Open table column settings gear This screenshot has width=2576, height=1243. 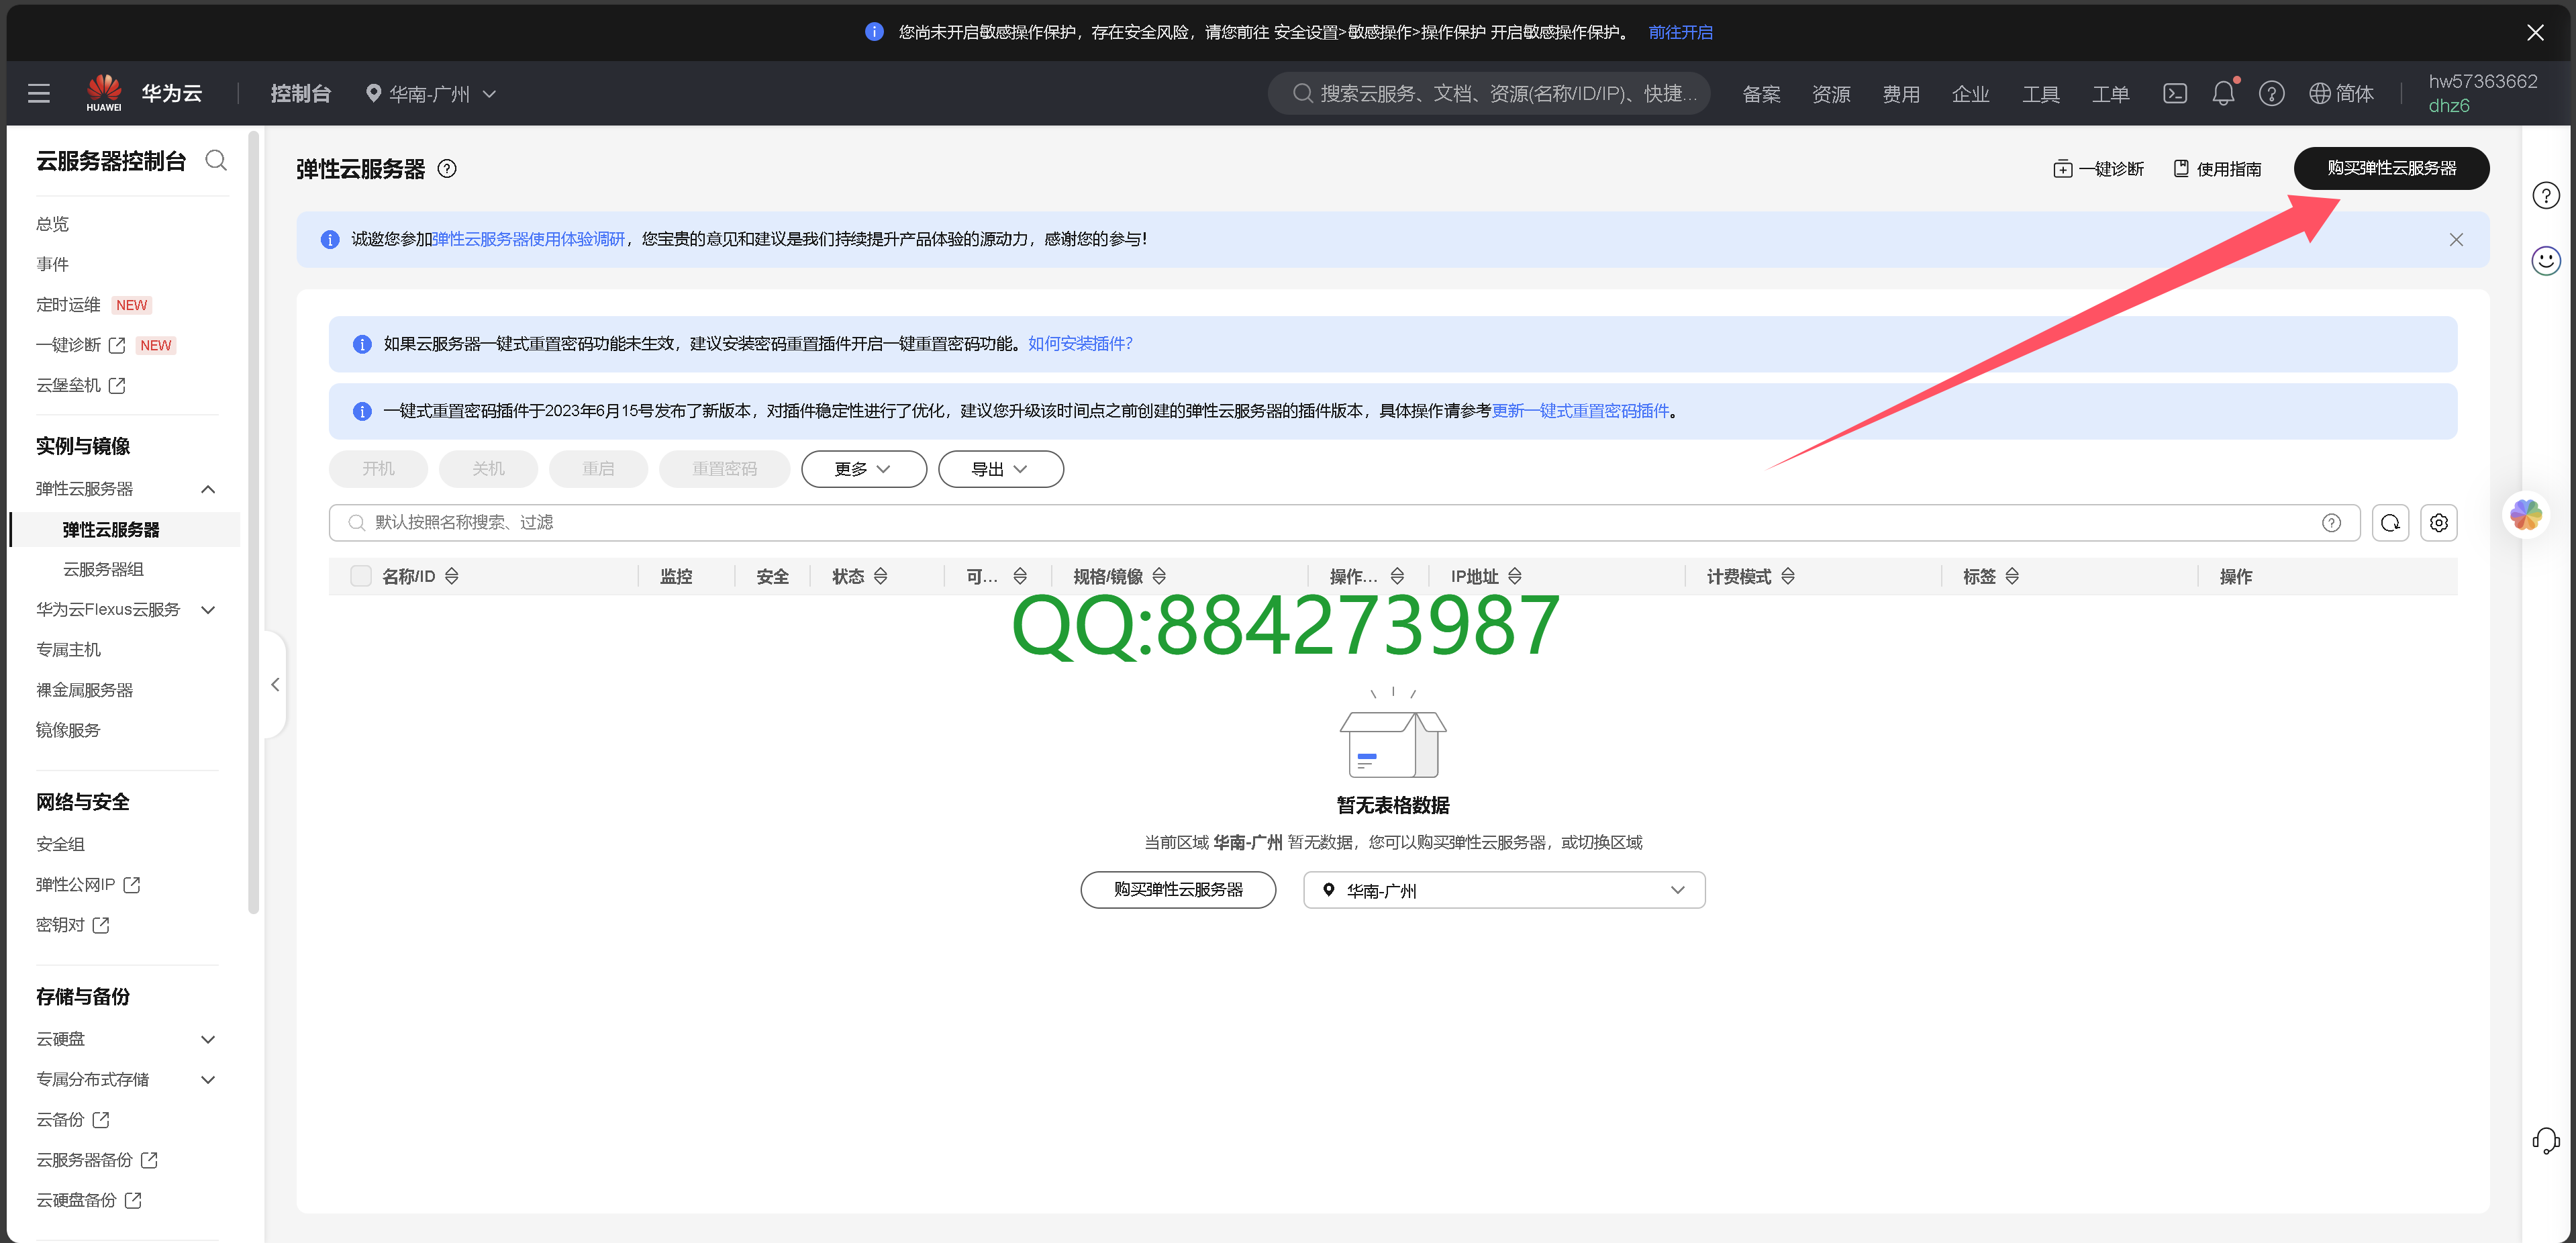2439,523
